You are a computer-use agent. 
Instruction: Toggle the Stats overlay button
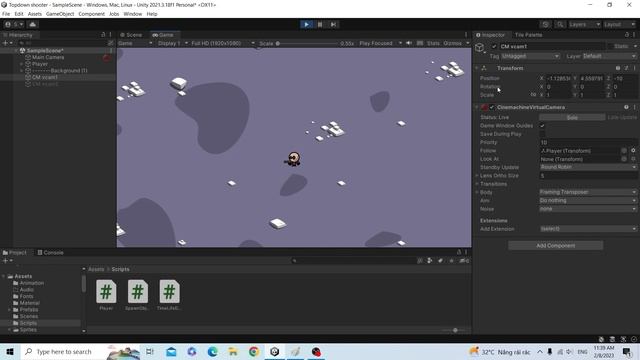pyautogui.click(x=433, y=43)
